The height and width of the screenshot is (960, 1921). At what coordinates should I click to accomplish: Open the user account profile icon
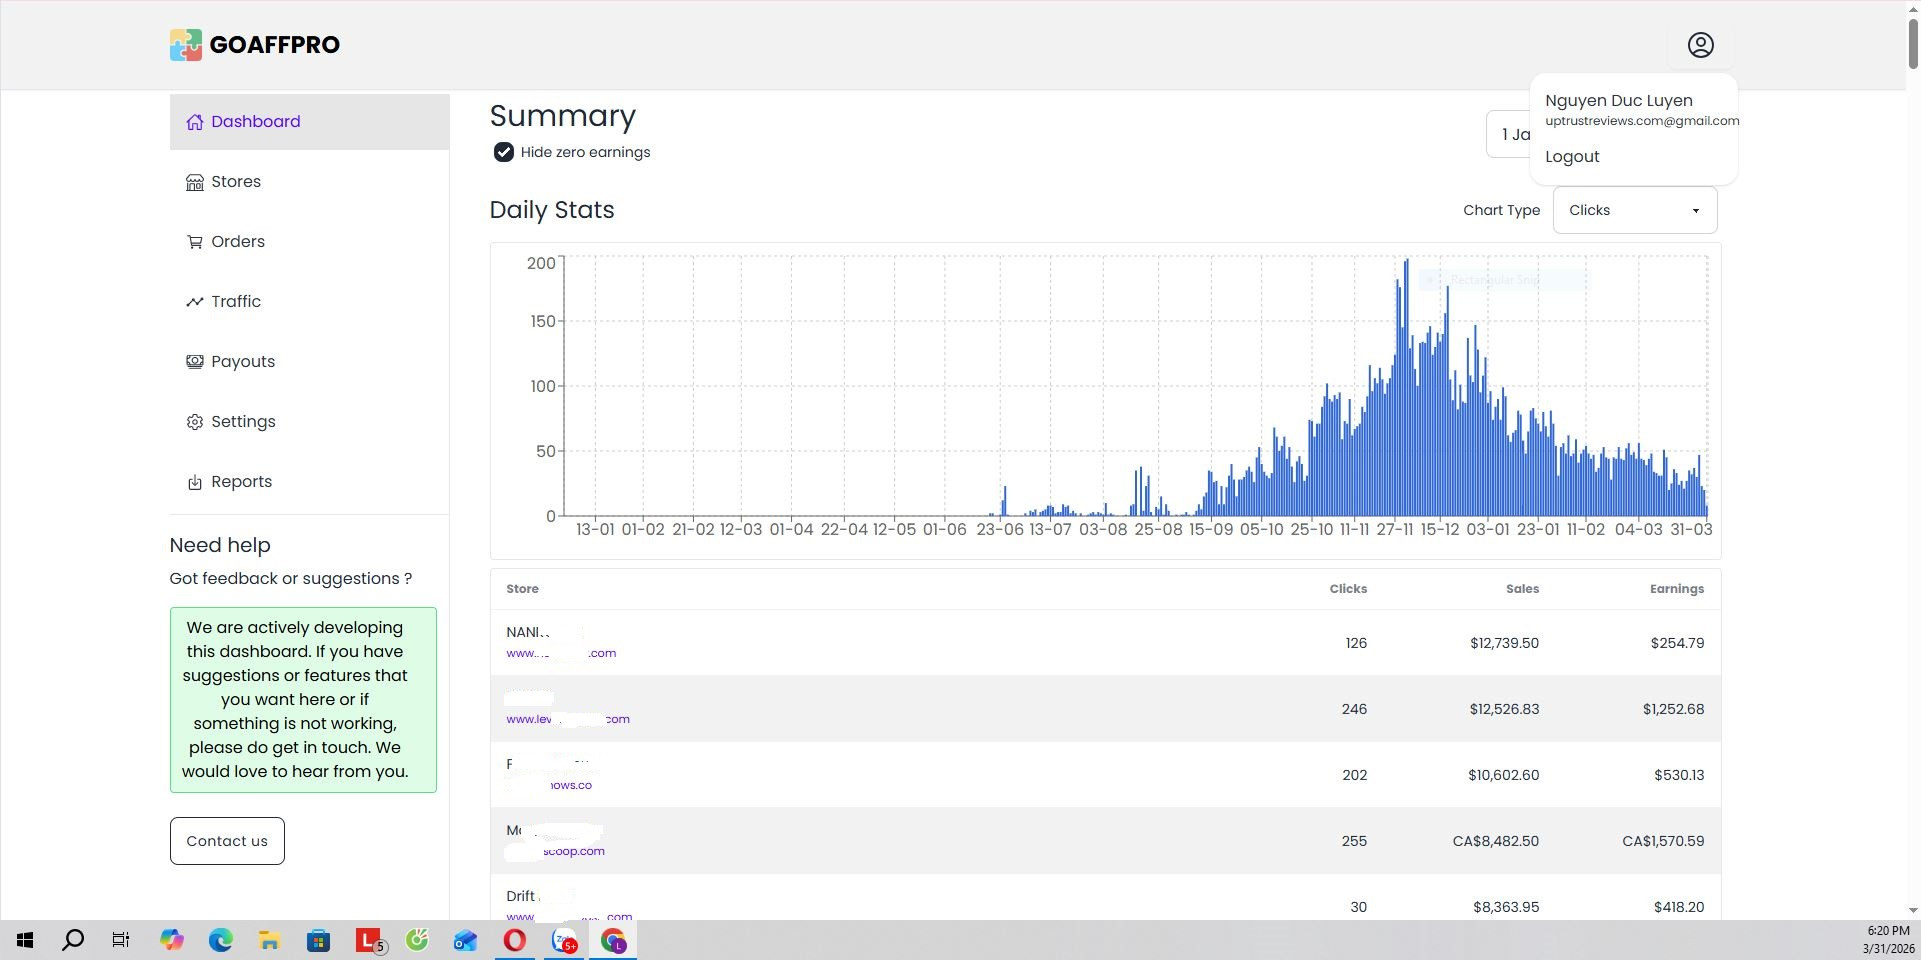1700,45
